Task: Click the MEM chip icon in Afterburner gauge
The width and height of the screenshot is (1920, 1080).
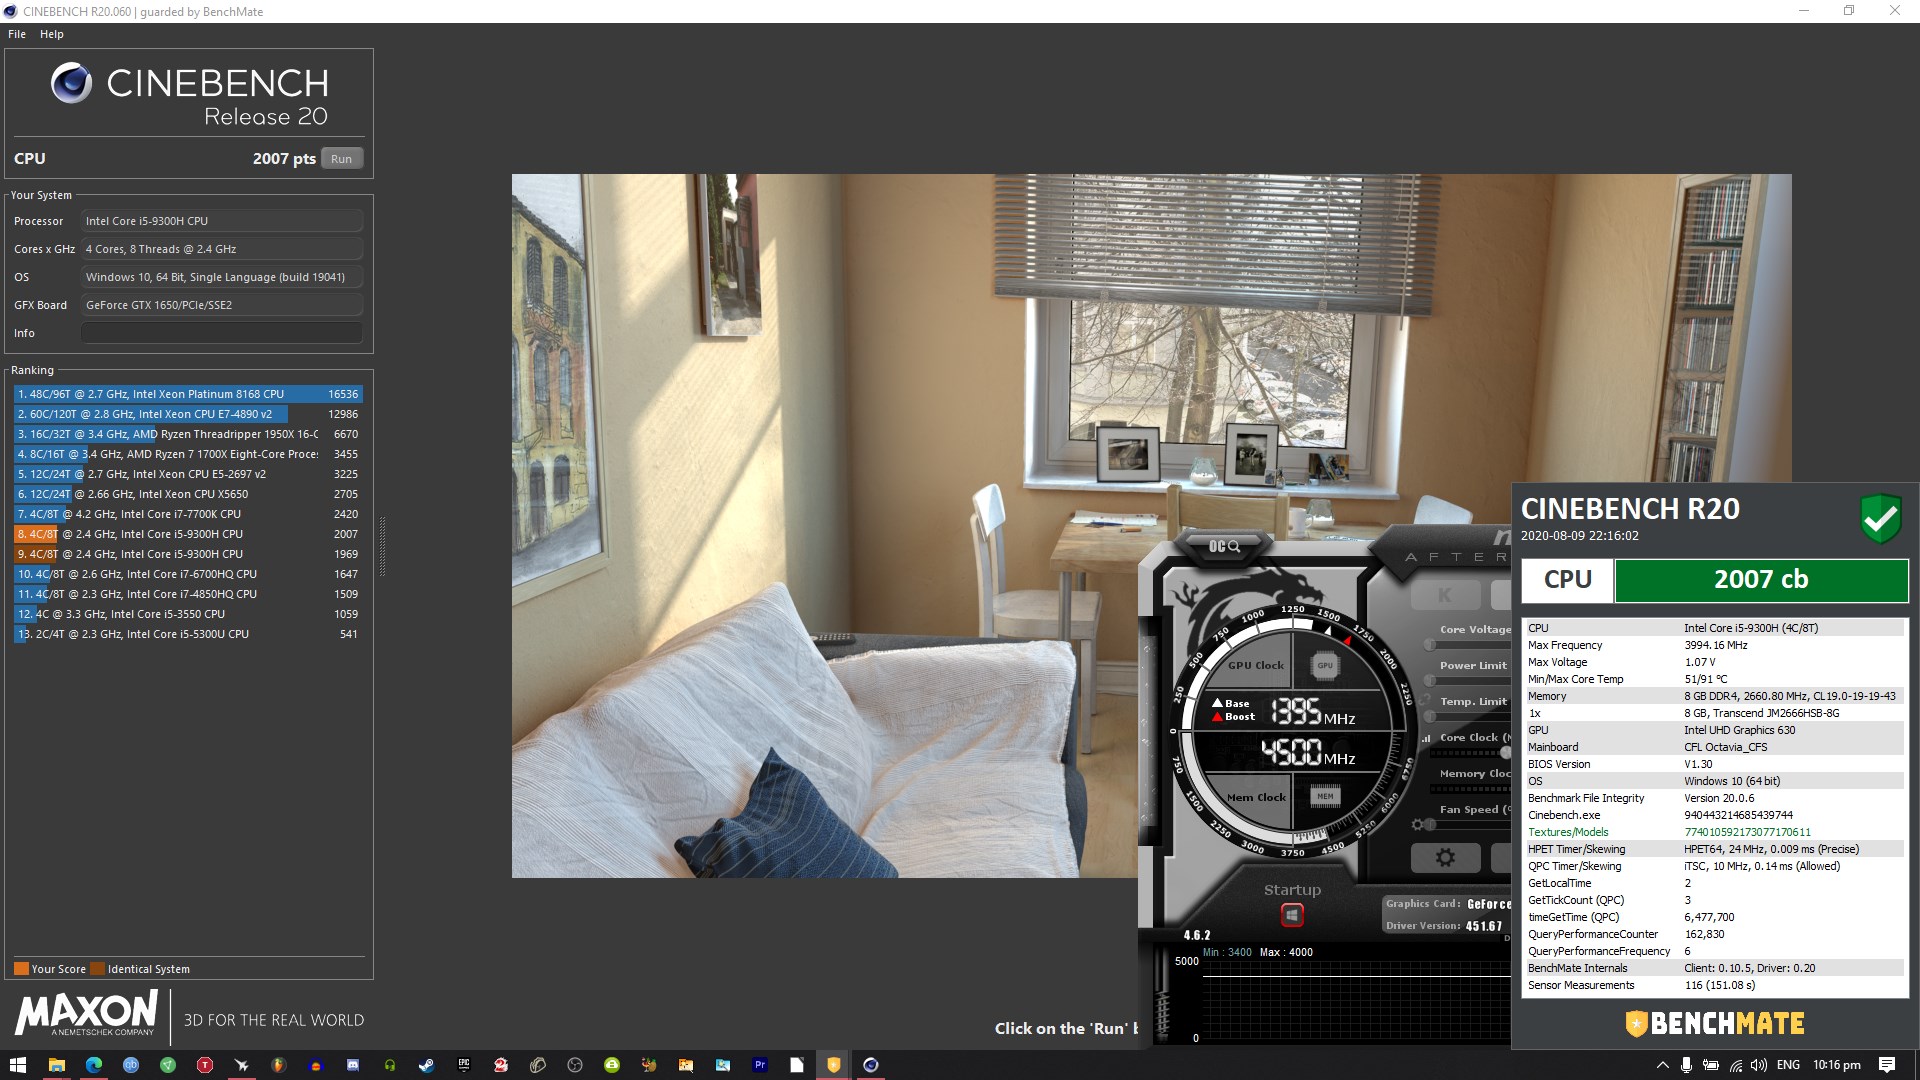Action: [1325, 796]
